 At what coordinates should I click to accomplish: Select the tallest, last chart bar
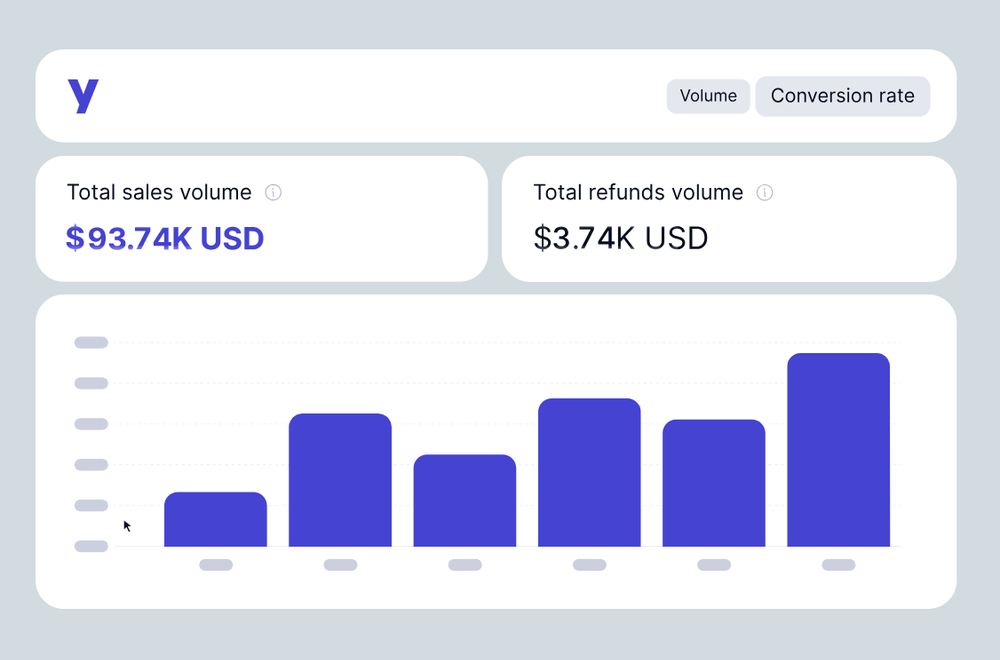pyautogui.click(x=838, y=450)
